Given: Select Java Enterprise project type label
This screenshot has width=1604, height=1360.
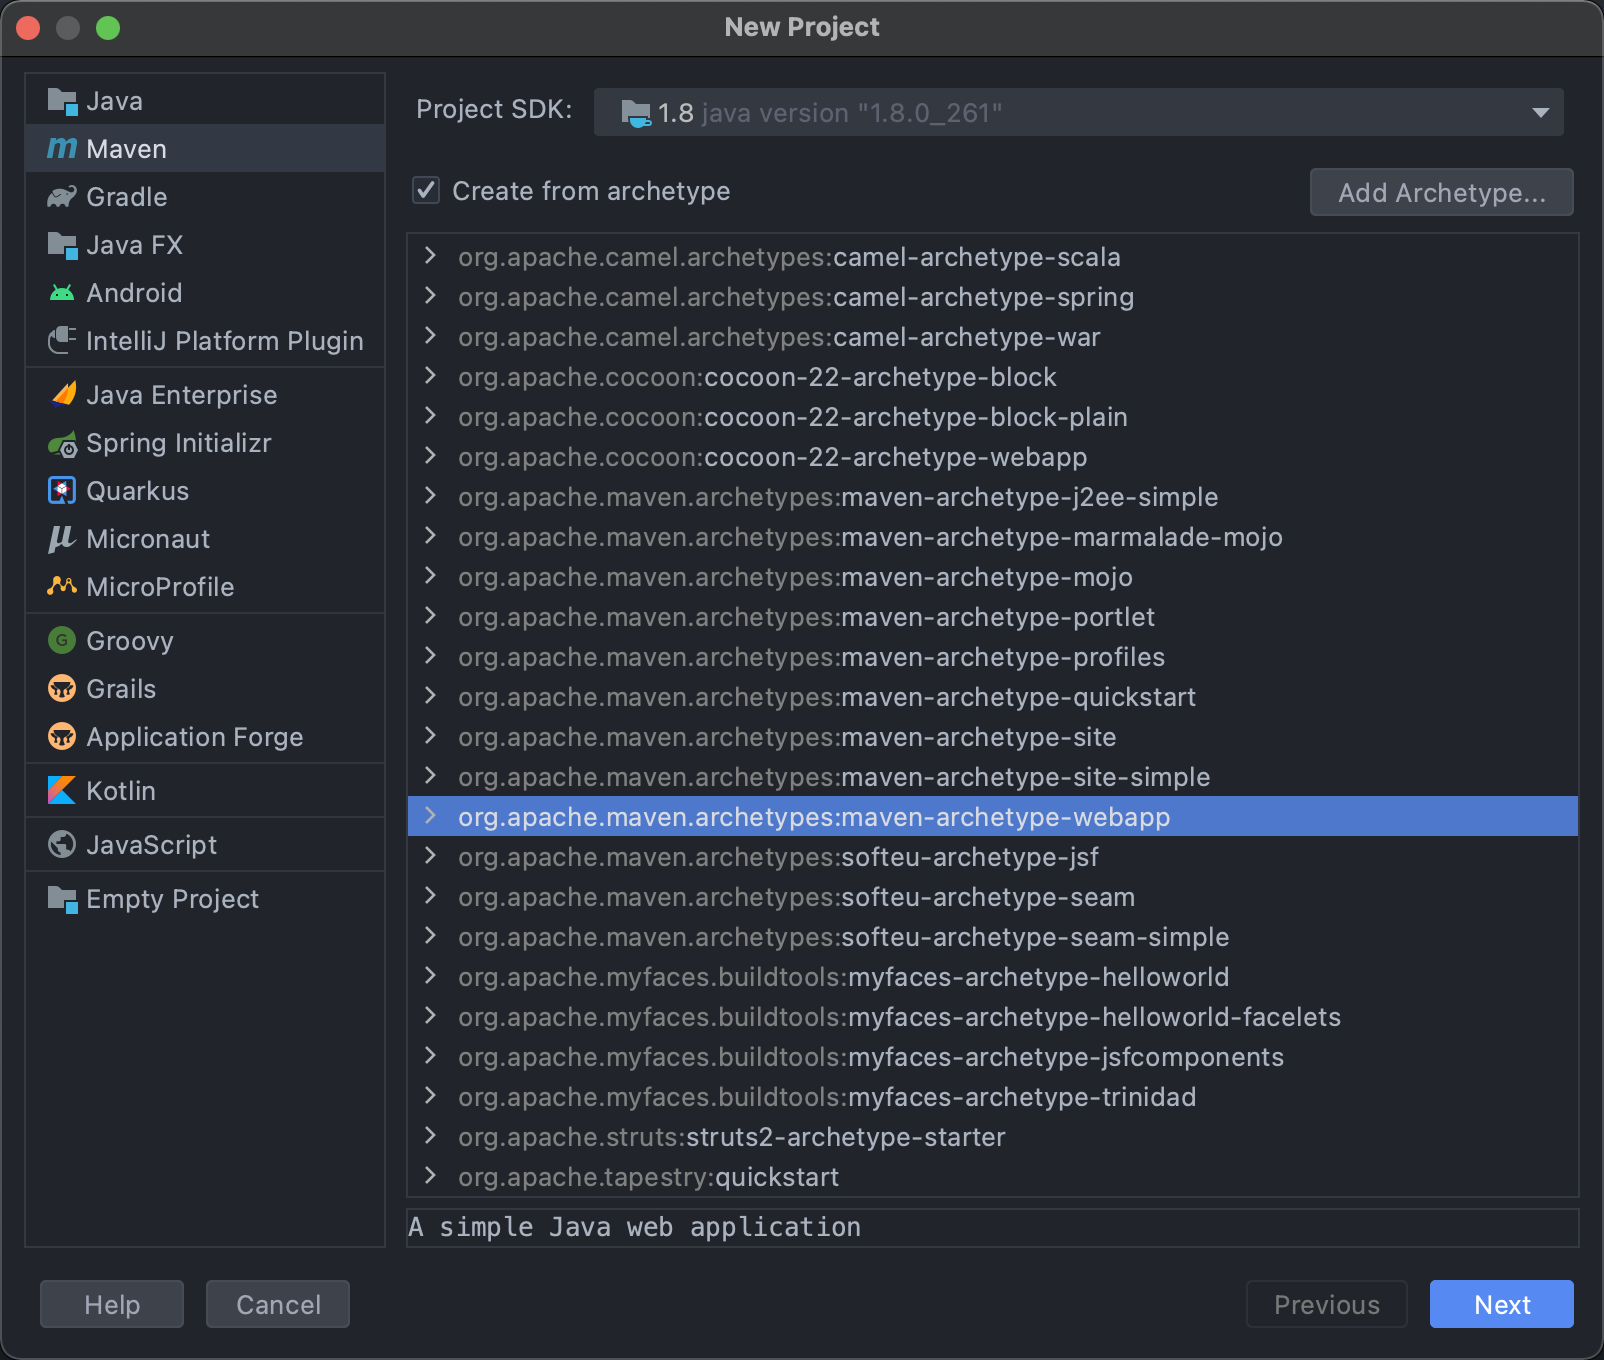Looking at the screenshot, I should pyautogui.click(x=182, y=395).
